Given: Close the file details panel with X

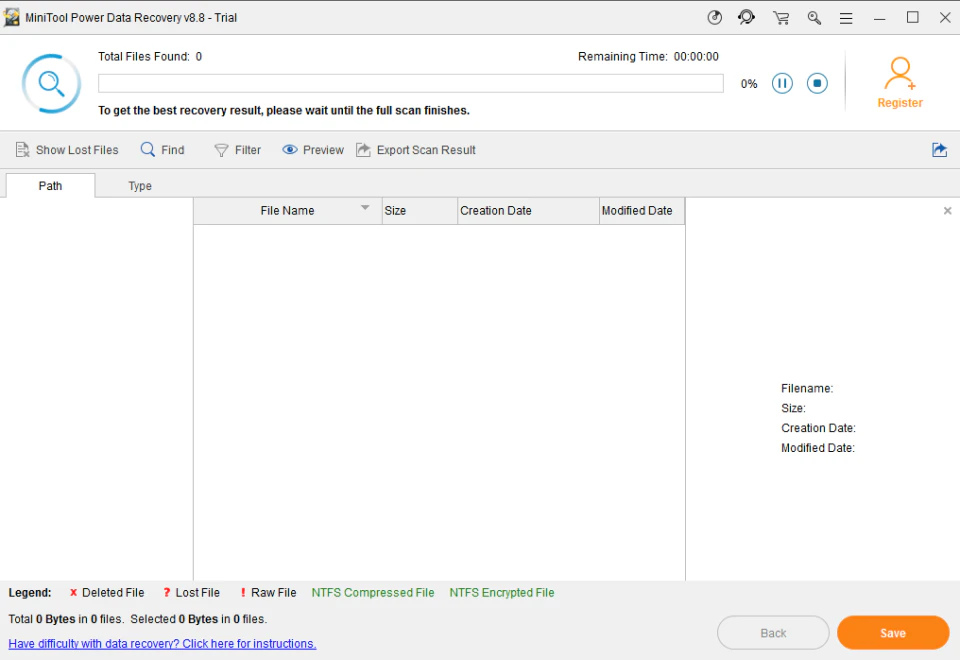Looking at the screenshot, I should click(947, 211).
